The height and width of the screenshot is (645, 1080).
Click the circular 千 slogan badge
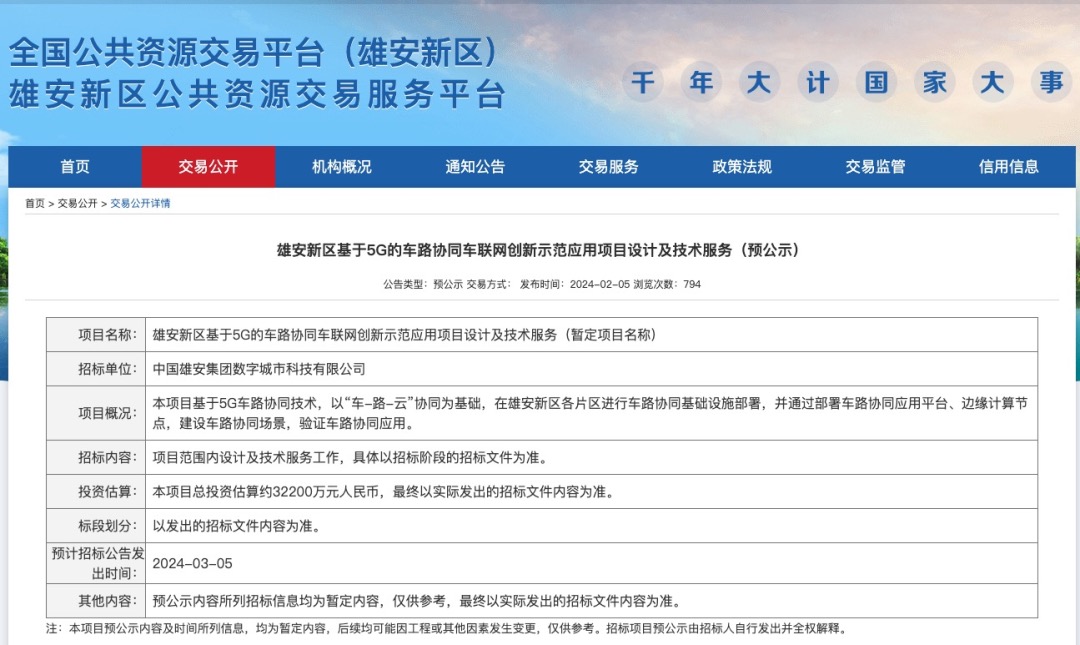coord(643,82)
